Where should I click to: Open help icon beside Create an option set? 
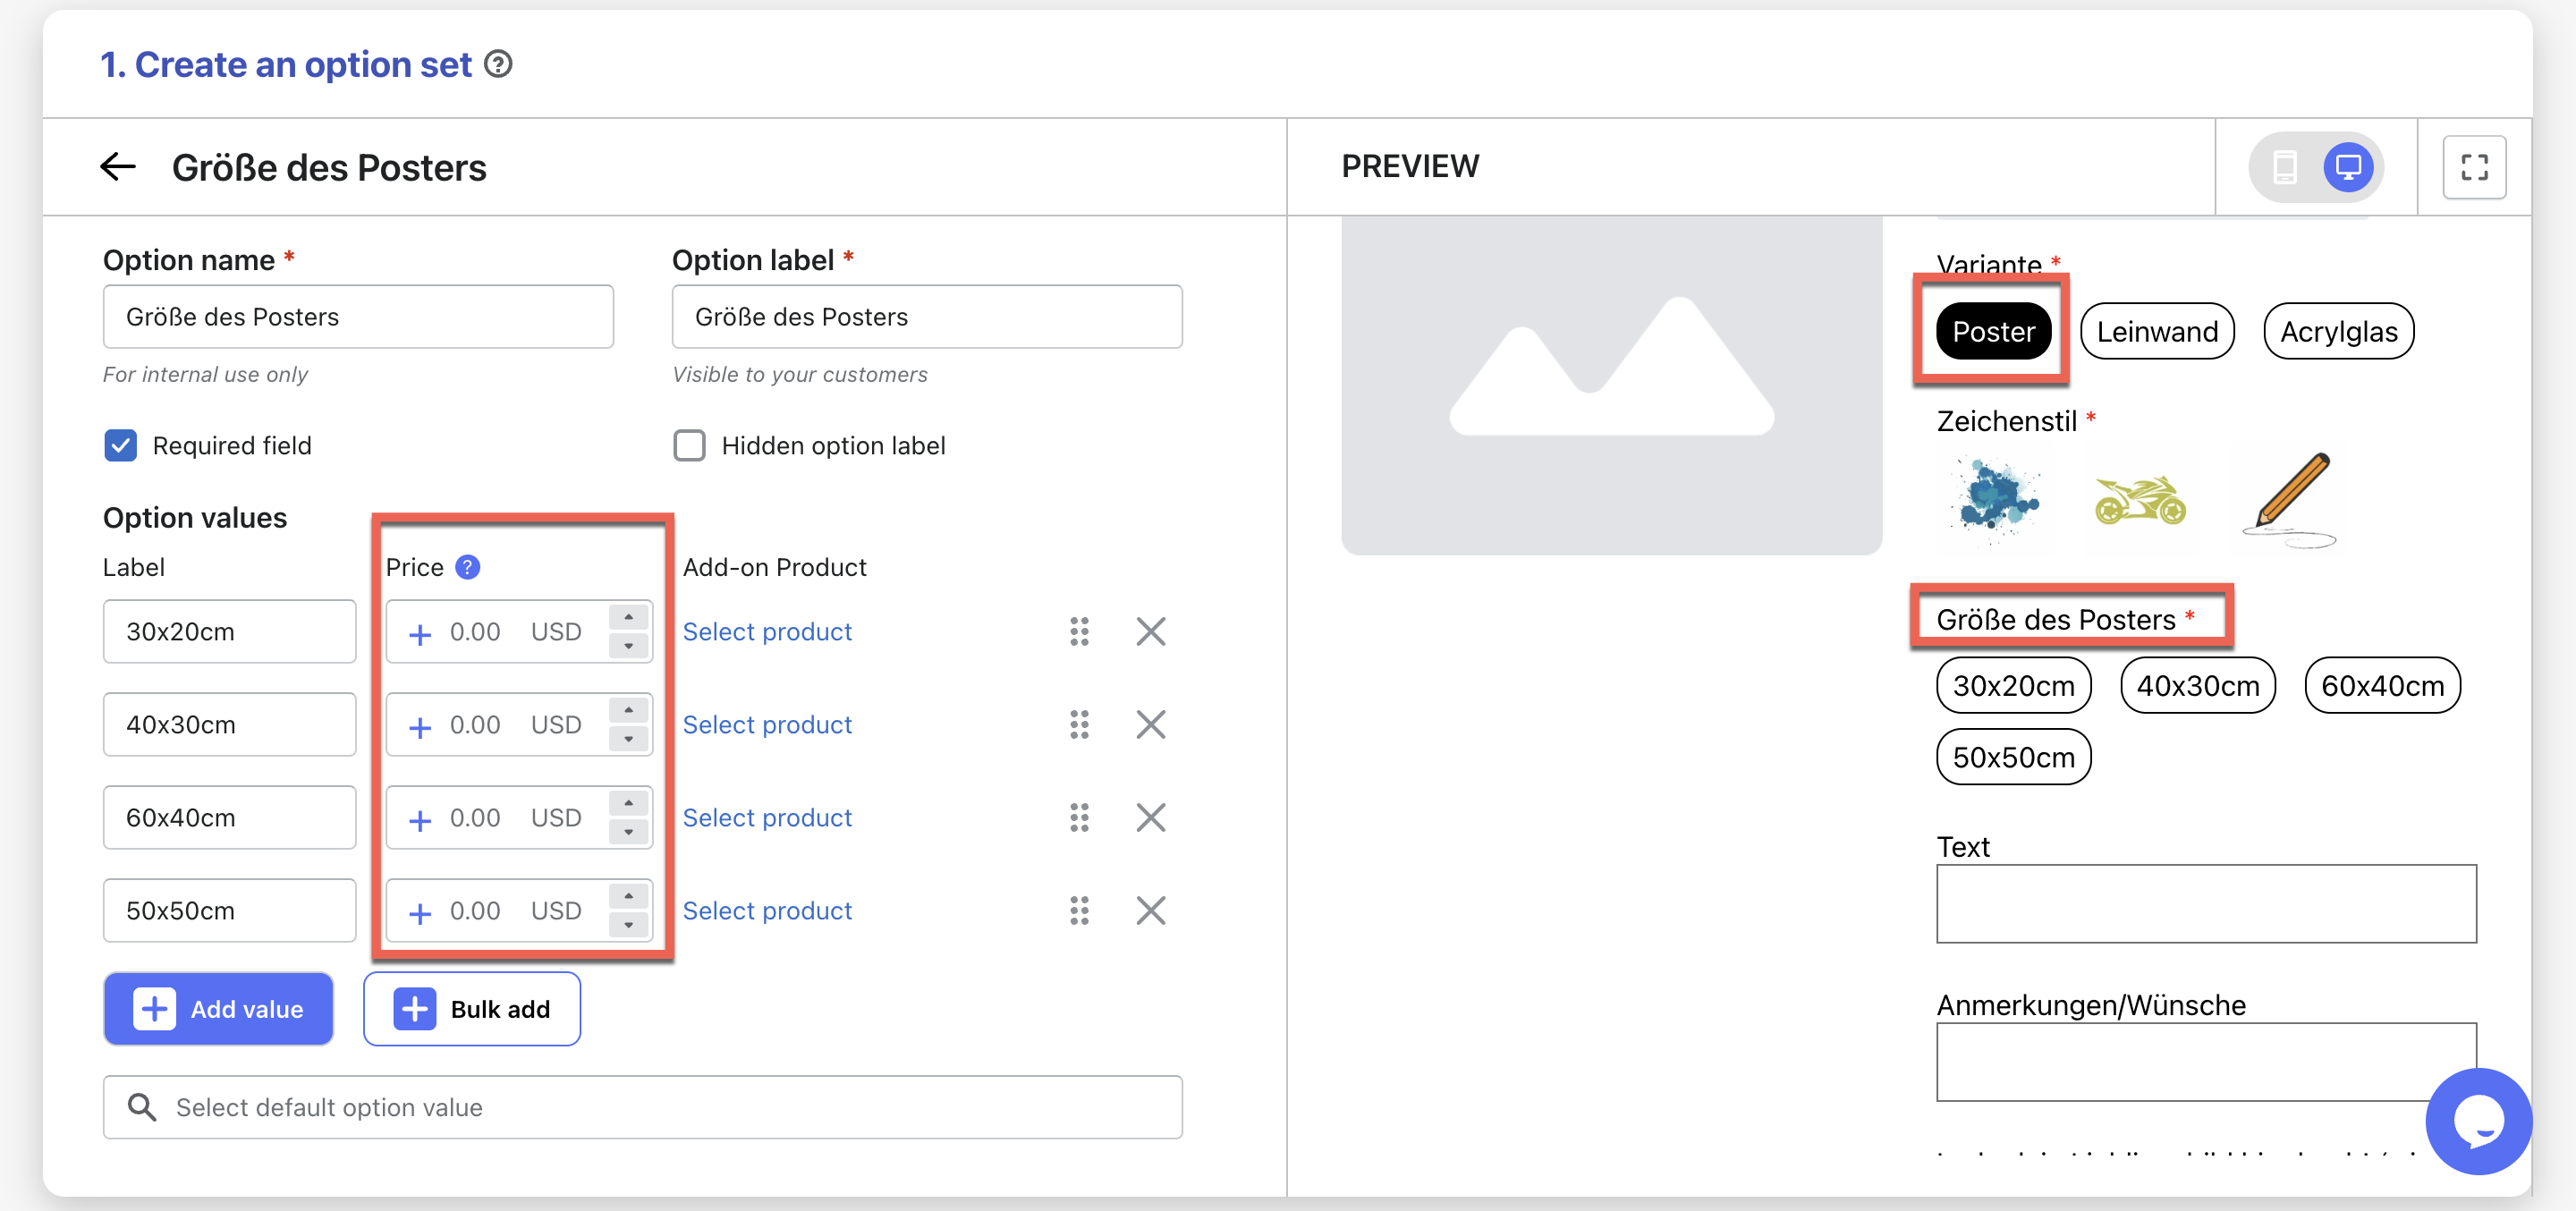pos(498,64)
